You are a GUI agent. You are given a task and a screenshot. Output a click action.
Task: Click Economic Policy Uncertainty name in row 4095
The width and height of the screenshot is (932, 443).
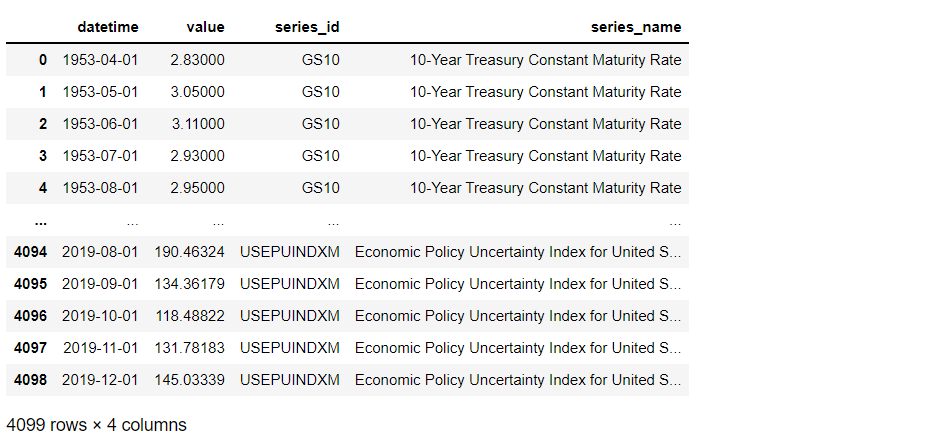pyautogui.click(x=518, y=284)
